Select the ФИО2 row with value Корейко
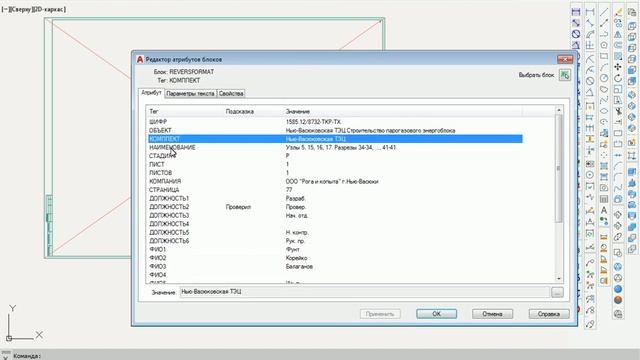 click(x=335, y=258)
